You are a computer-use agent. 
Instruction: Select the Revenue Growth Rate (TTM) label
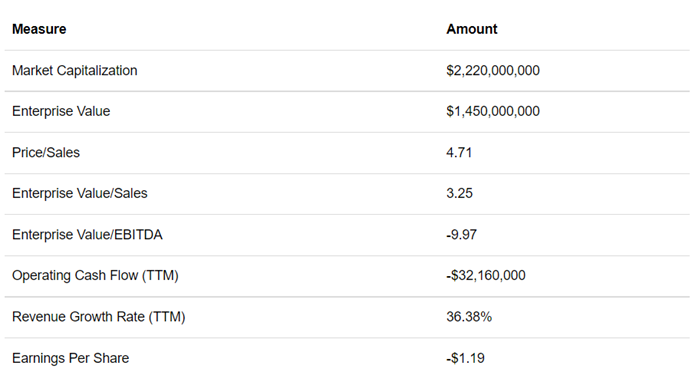coord(98,317)
